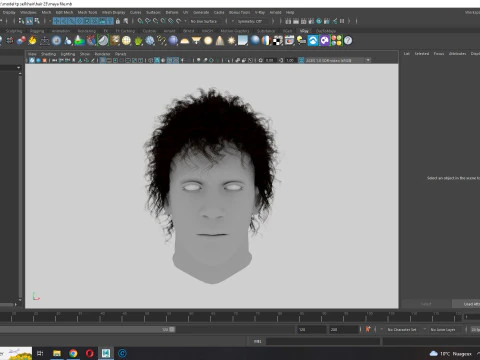Toggle the lock selection padlock icon

coord(118,21)
